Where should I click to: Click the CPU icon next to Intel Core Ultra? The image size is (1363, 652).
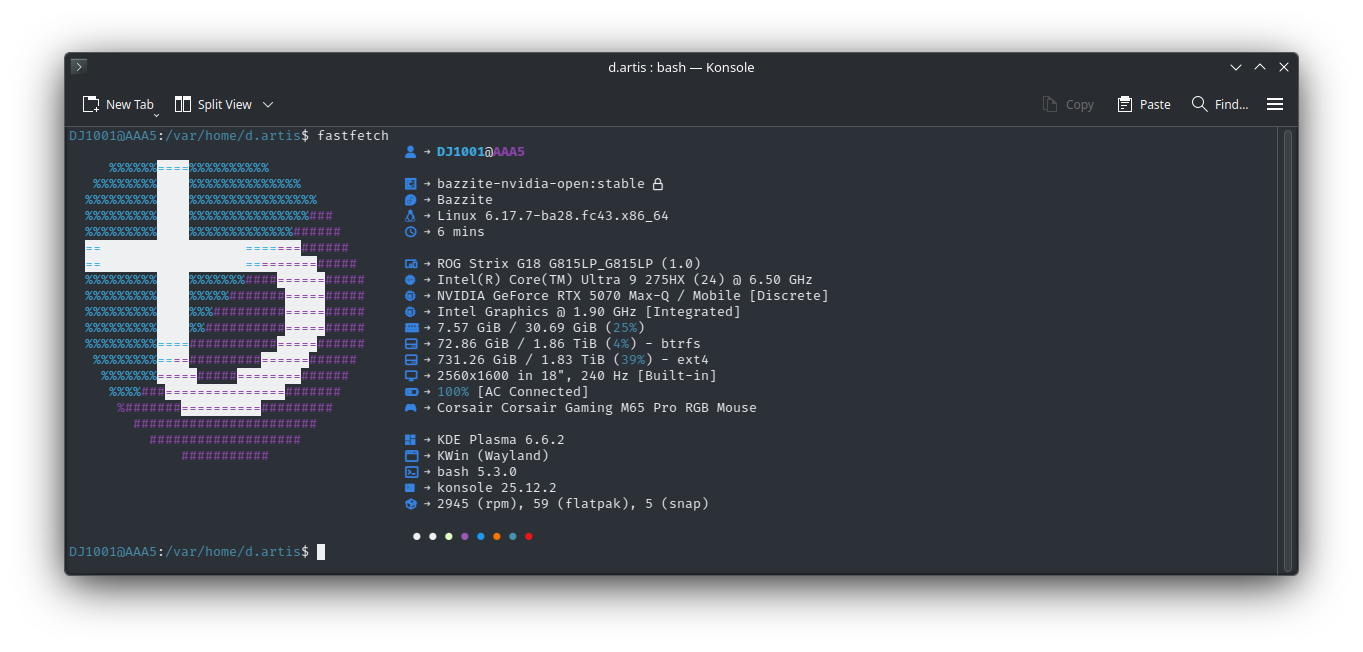410,279
